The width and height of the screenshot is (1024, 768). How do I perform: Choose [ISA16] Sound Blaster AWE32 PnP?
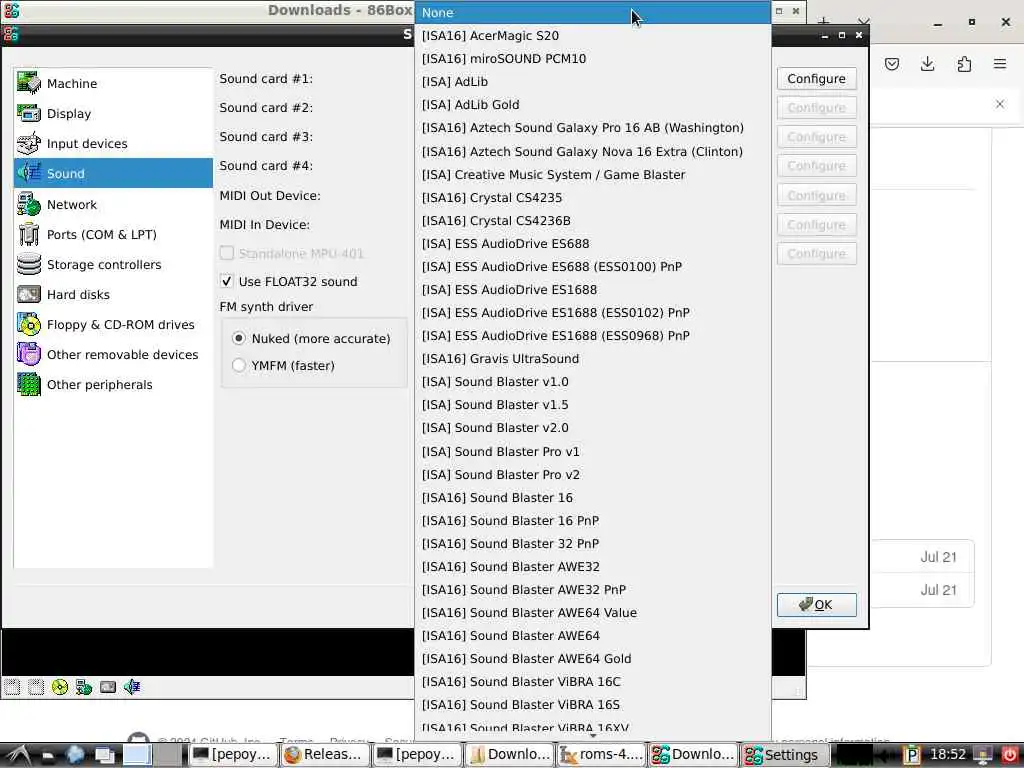[592, 590]
